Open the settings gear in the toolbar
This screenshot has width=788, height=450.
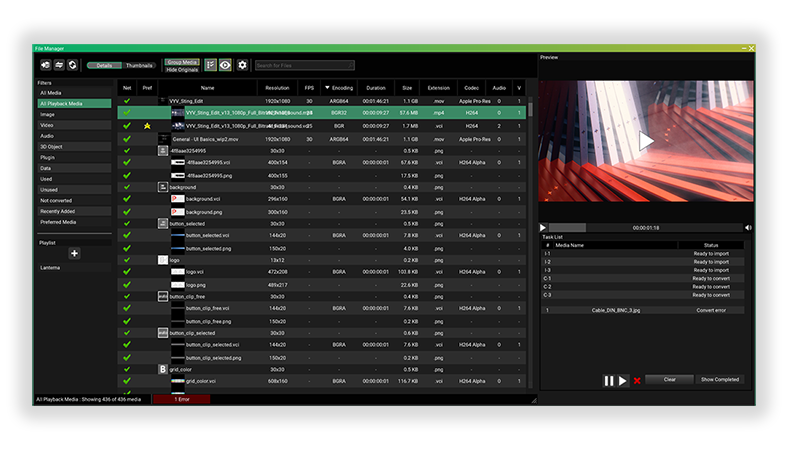tap(242, 65)
